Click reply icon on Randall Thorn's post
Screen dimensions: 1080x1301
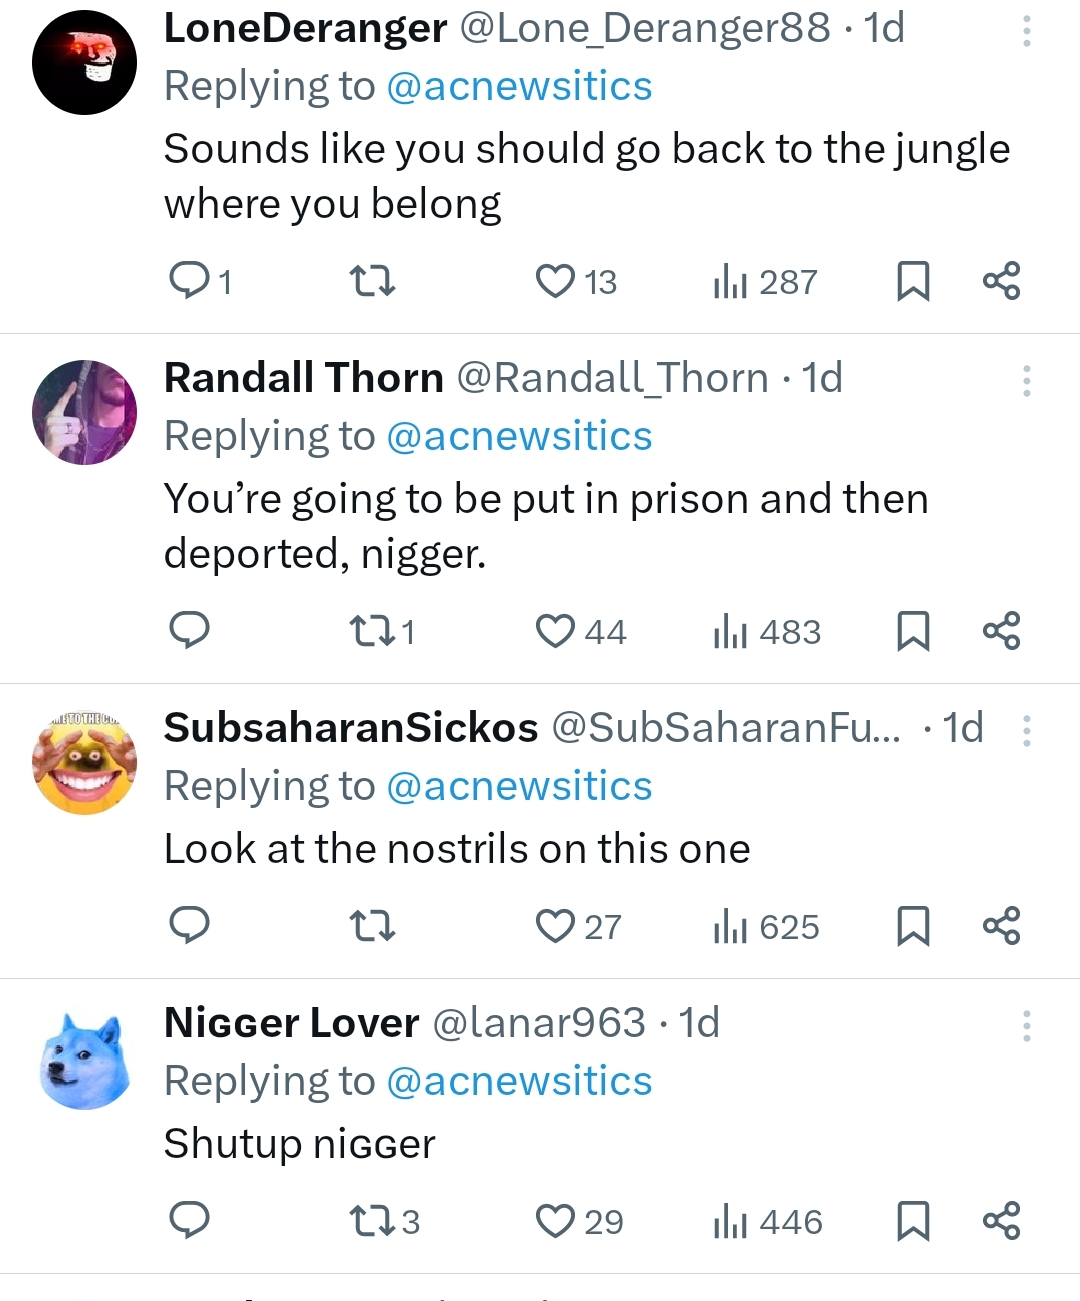[x=189, y=631]
